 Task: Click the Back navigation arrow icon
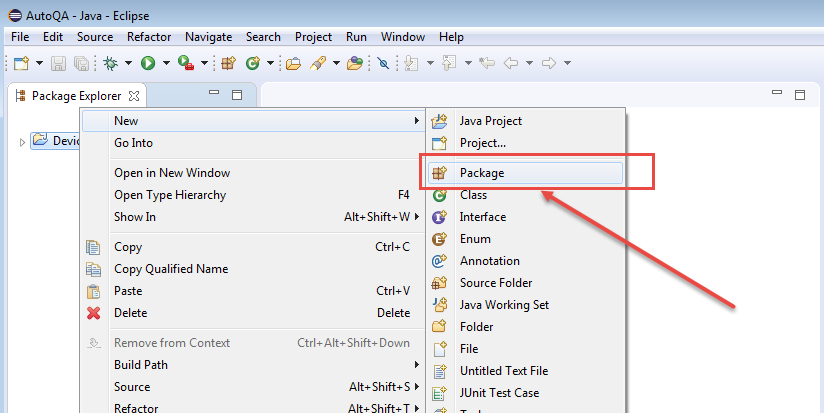(x=511, y=63)
